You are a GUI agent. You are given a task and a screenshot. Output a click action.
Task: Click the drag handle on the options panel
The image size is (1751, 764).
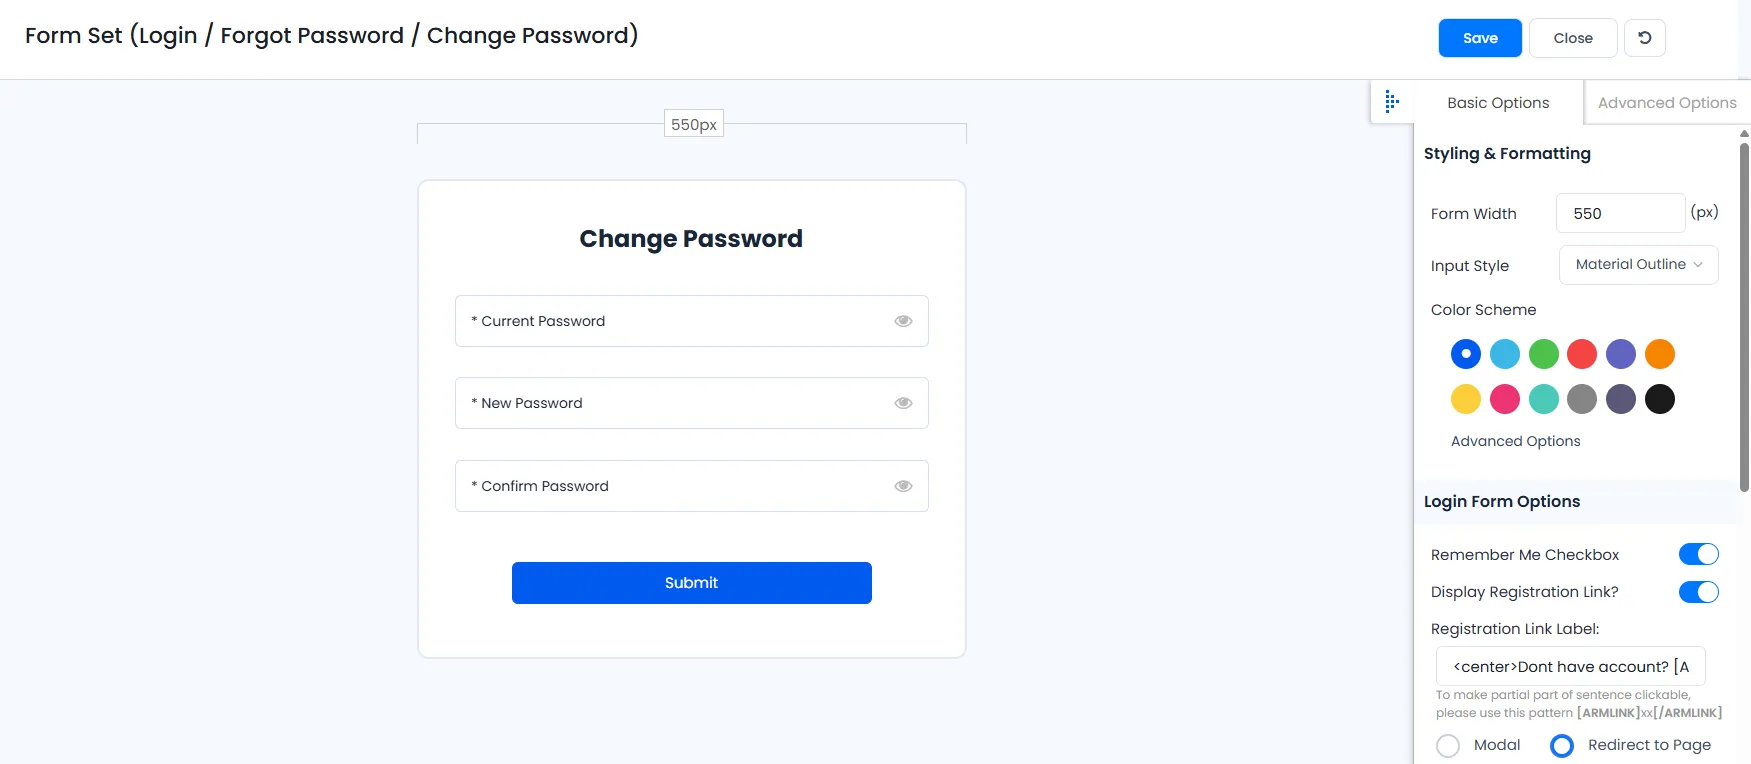[x=1391, y=101]
